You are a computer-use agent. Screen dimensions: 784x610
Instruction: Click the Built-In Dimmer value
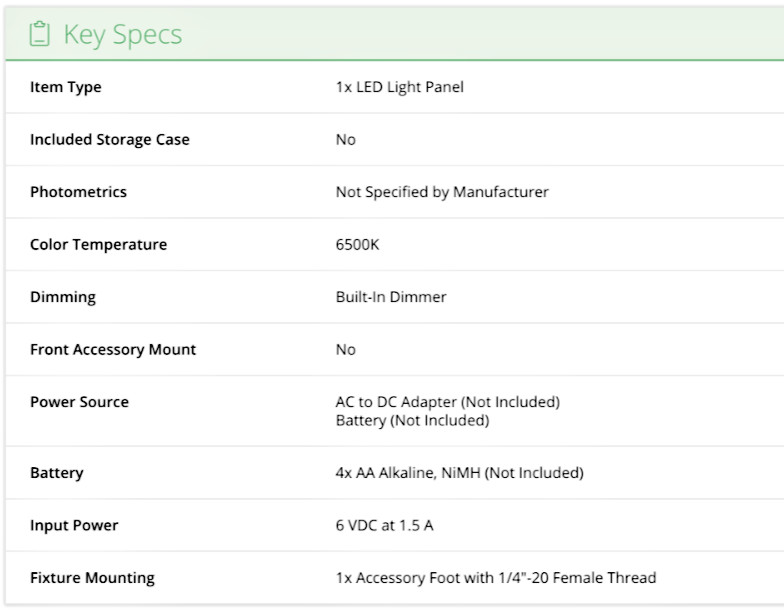pyautogui.click(x=391, y=297)
